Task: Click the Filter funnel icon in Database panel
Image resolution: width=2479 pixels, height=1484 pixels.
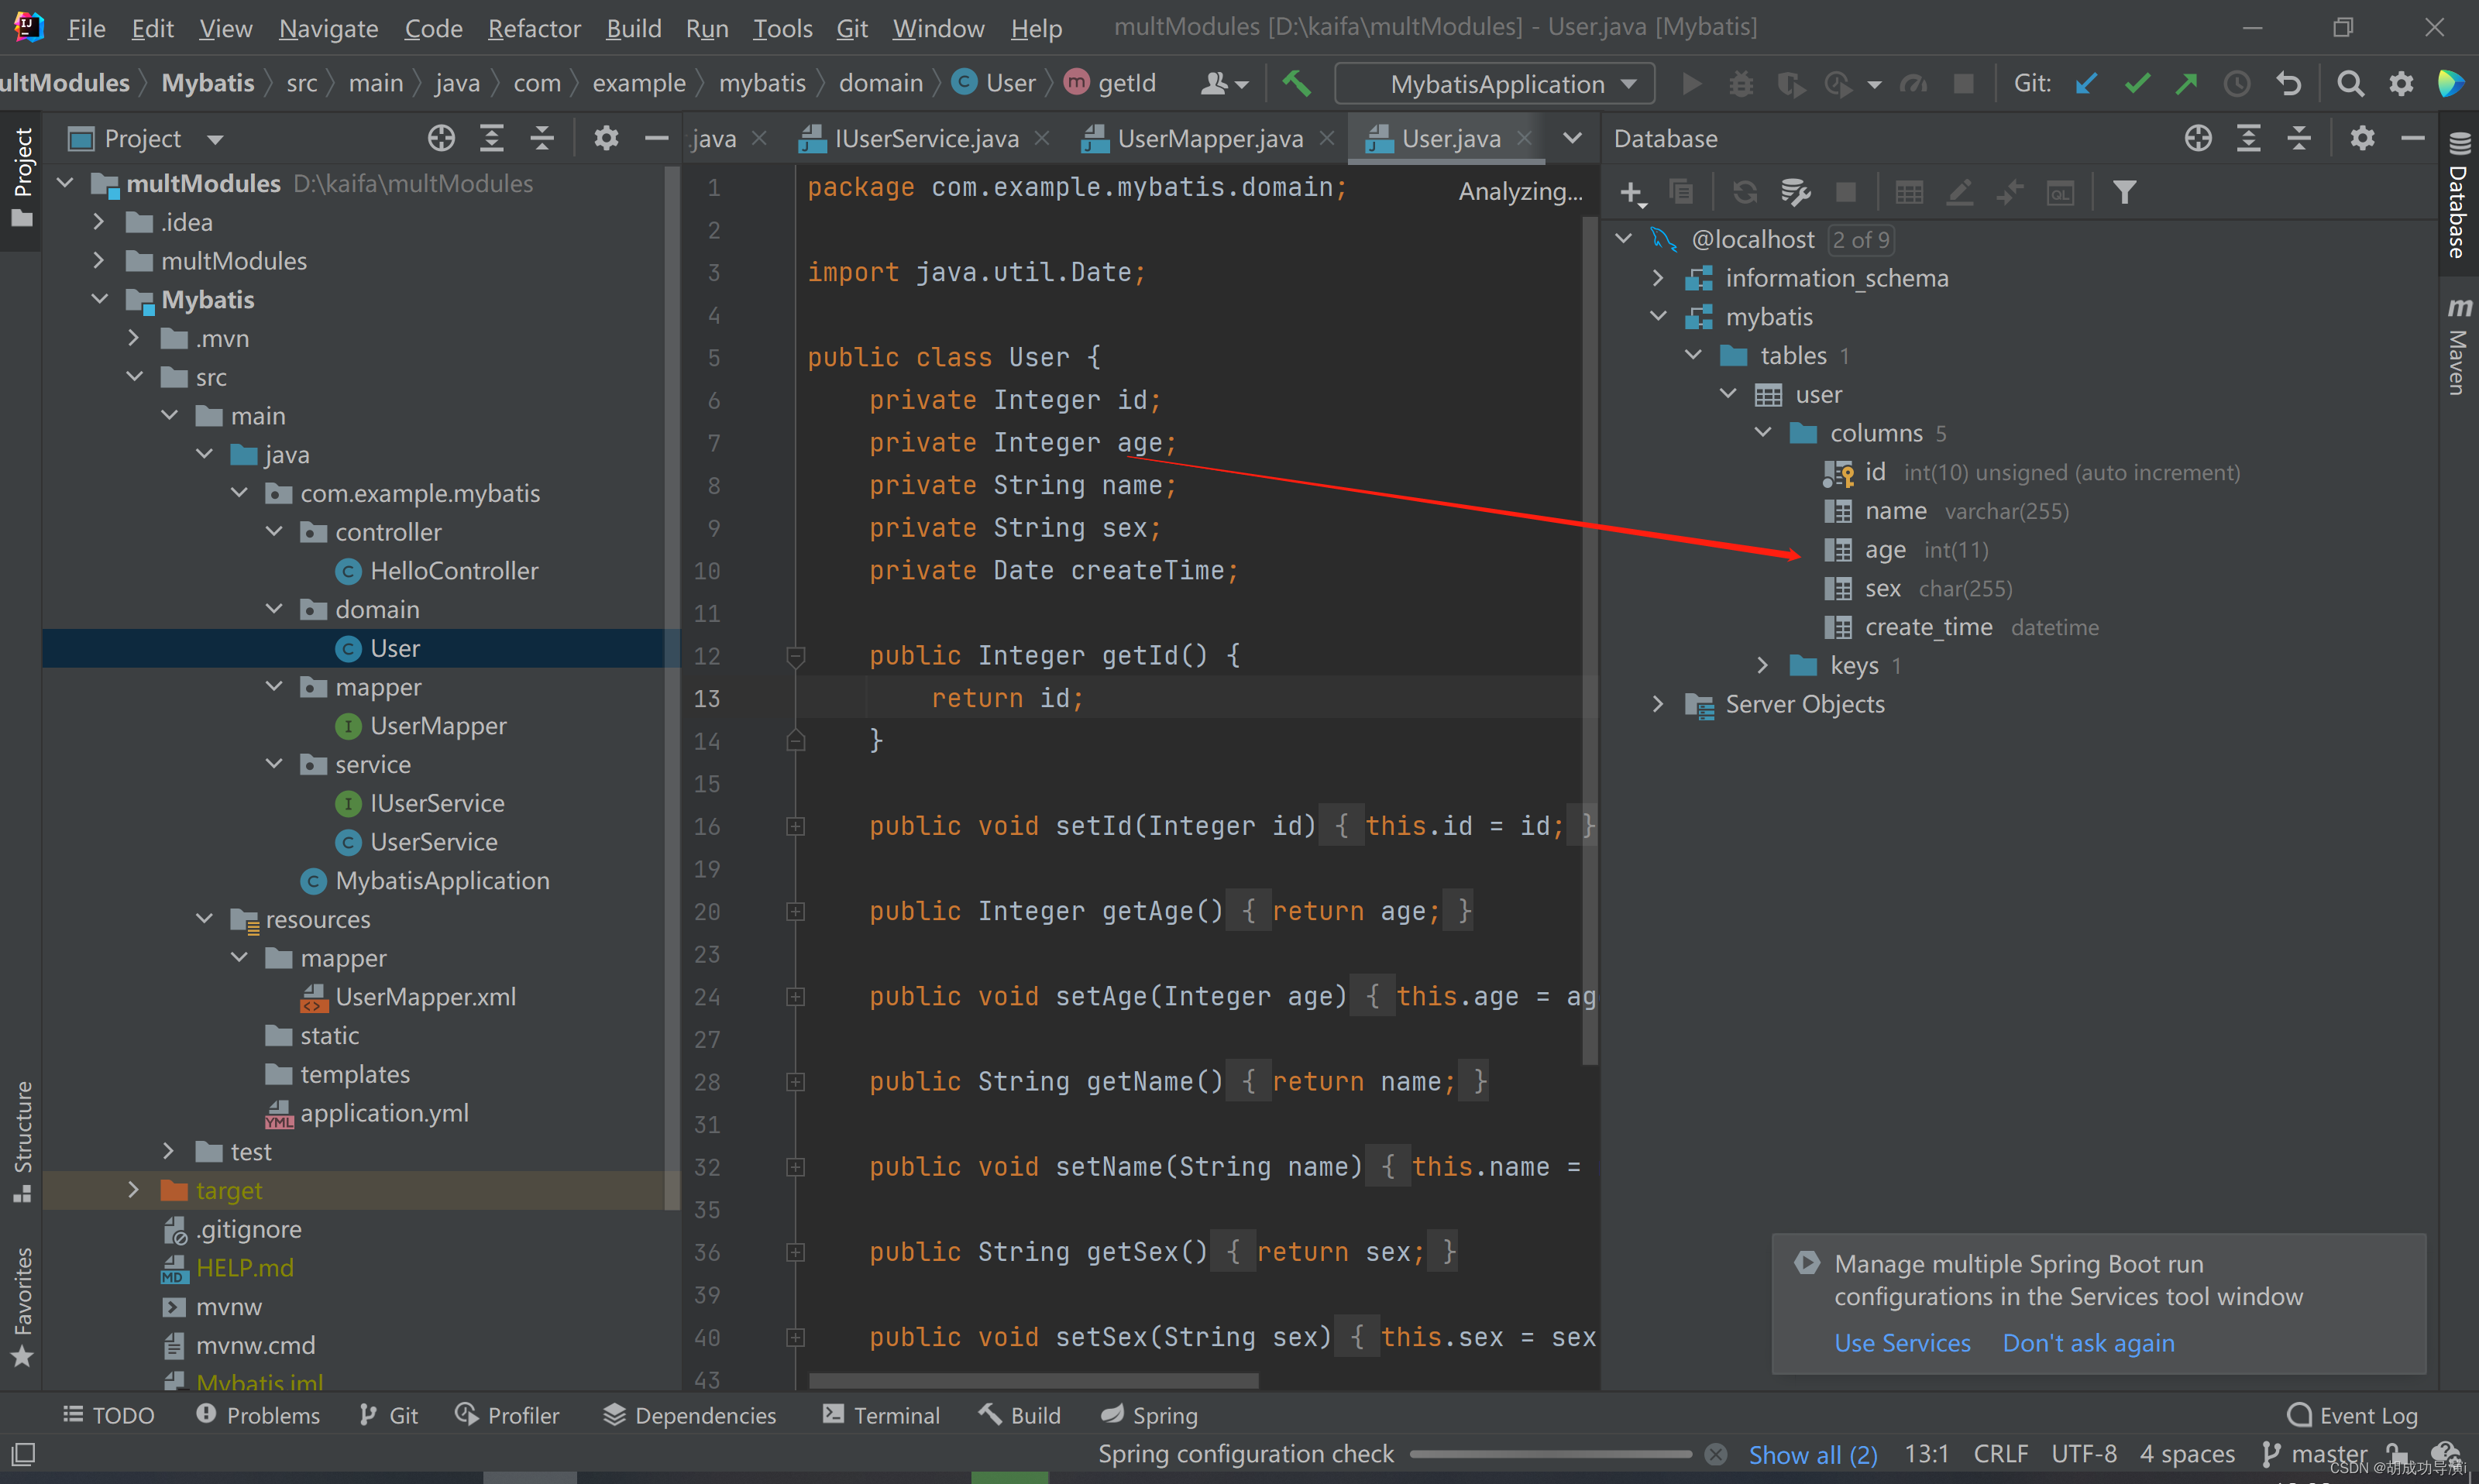Action: coord(2124,192)
